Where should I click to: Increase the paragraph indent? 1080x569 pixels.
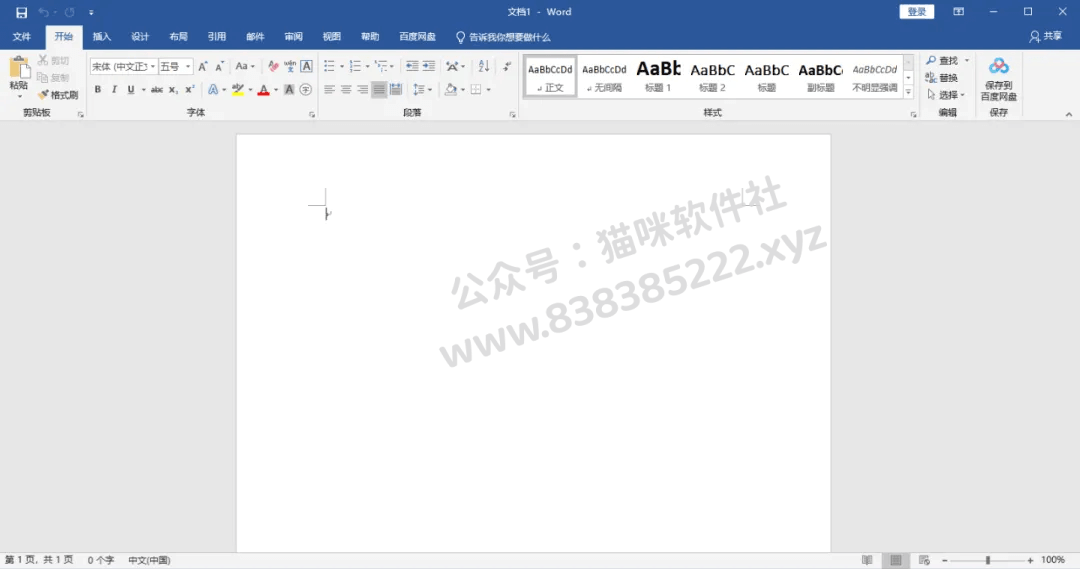(x=428, y=67)
